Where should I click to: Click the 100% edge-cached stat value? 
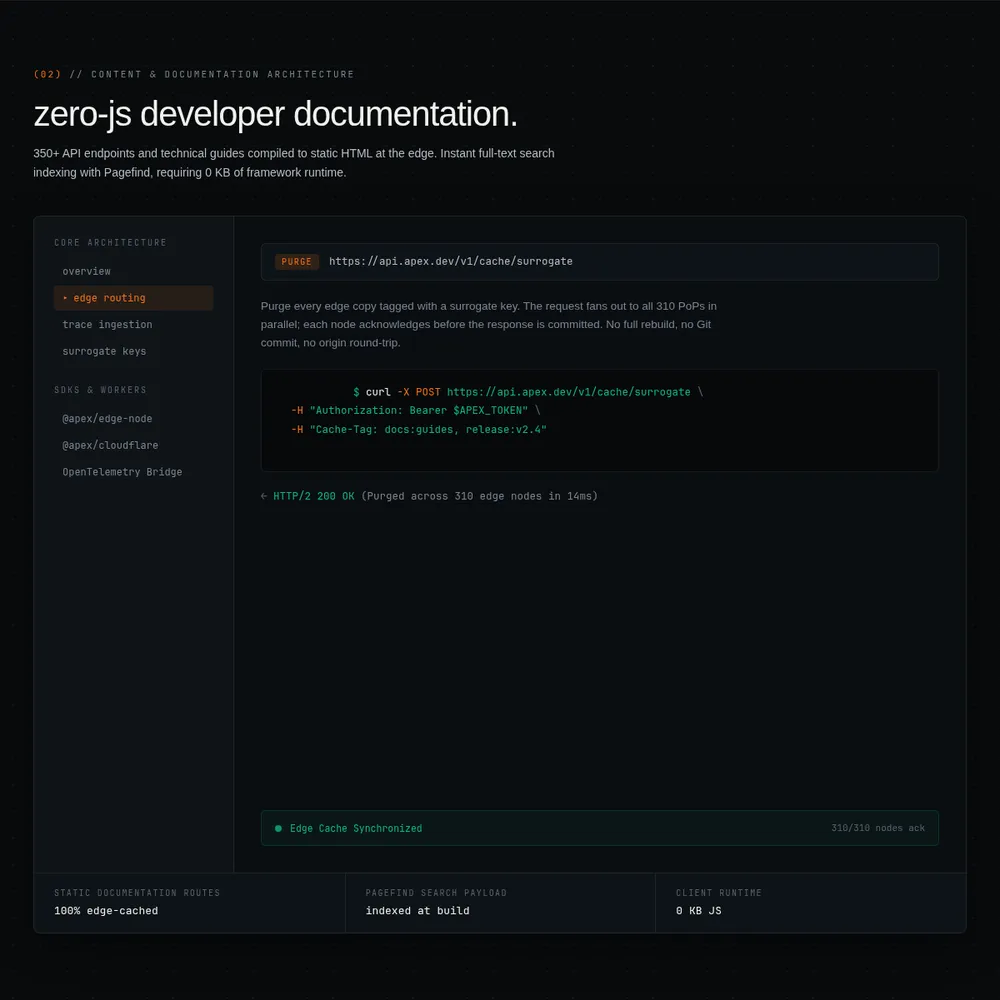pos(106,911)
